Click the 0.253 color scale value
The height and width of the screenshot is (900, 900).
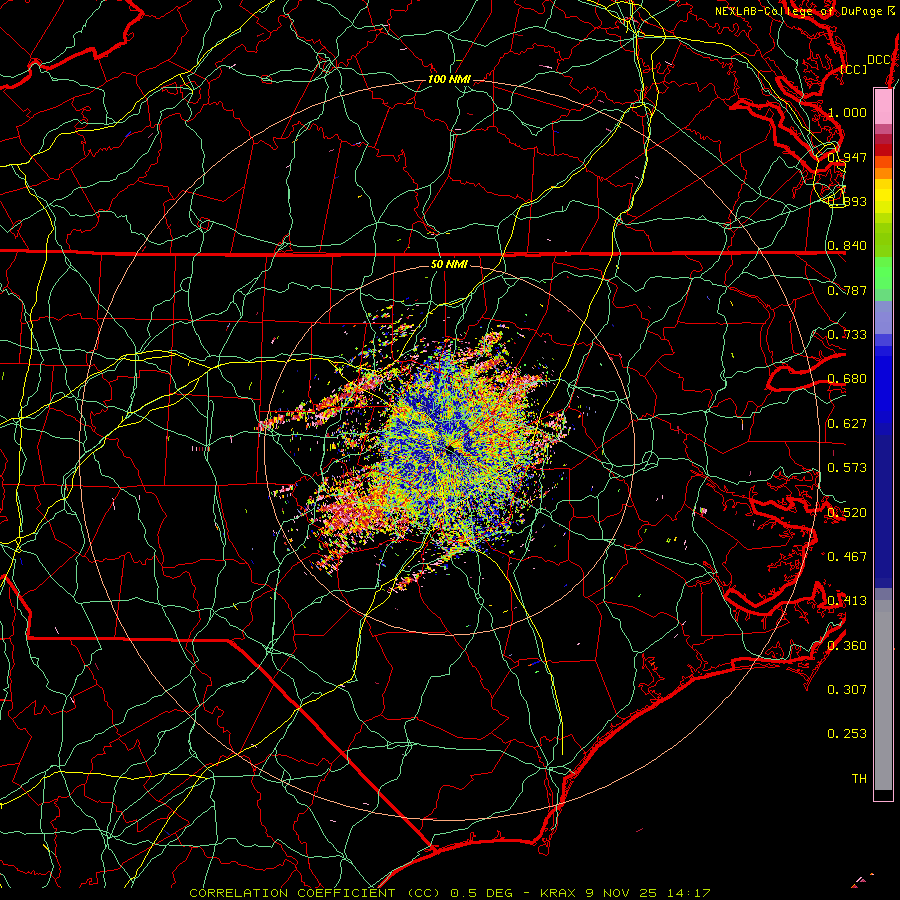pyautogui.click(x=847, y=734)
